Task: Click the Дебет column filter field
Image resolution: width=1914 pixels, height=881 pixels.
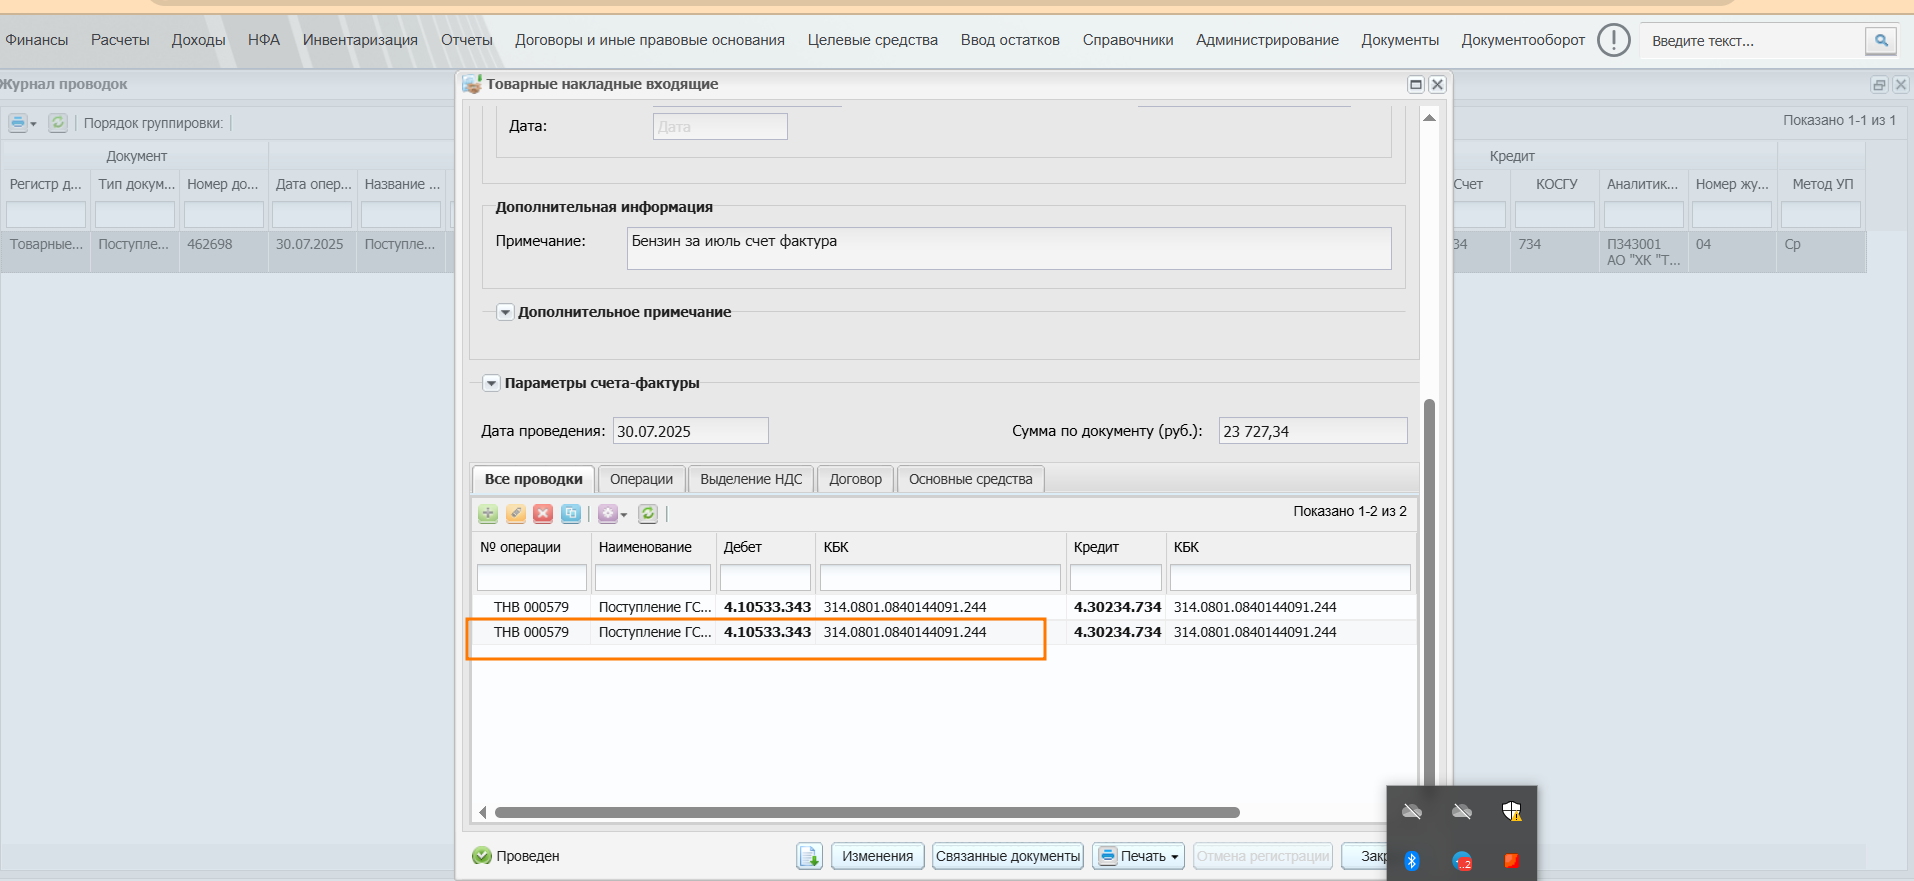Action: [x=765, y=578]
